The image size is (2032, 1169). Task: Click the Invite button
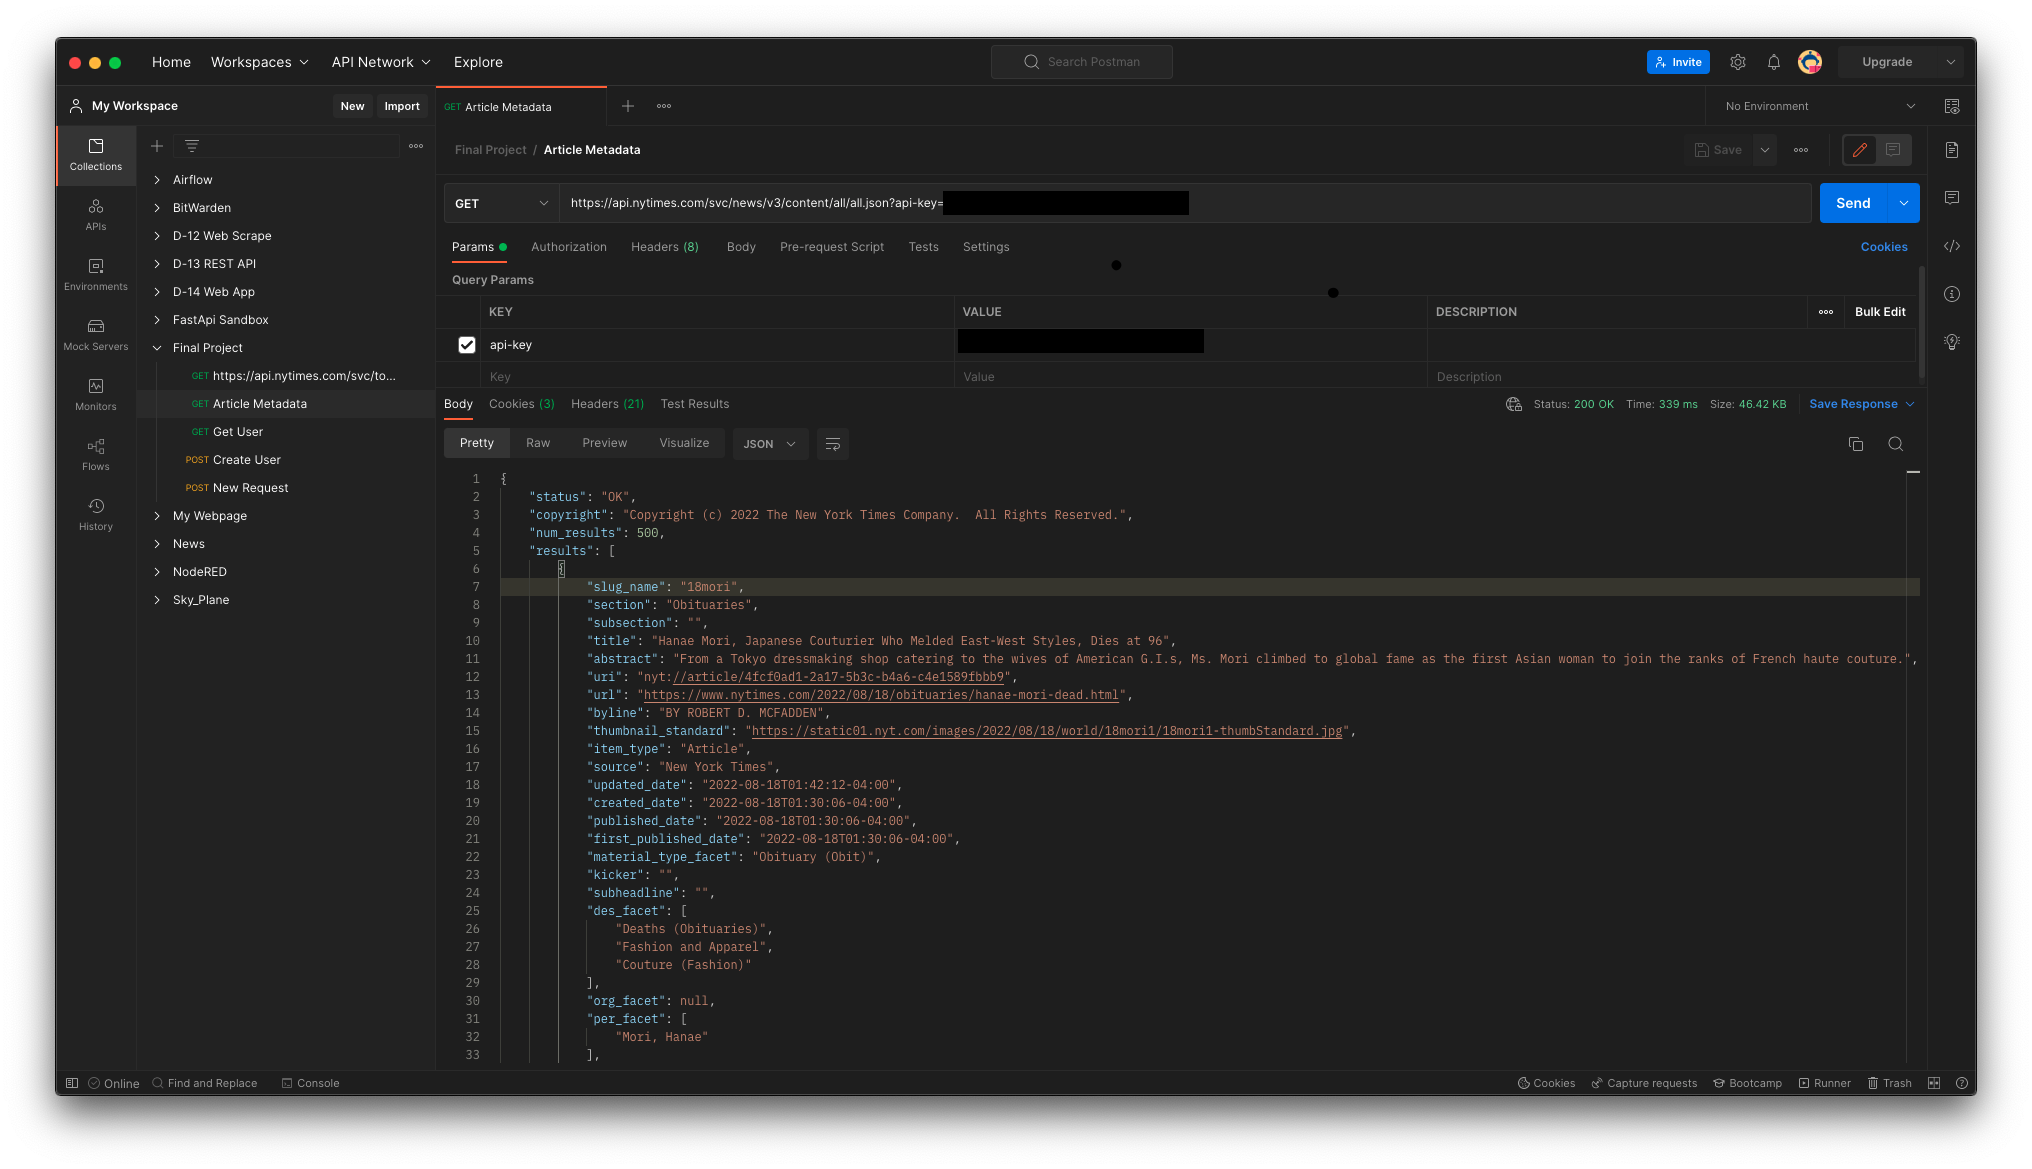(1678, 62)
